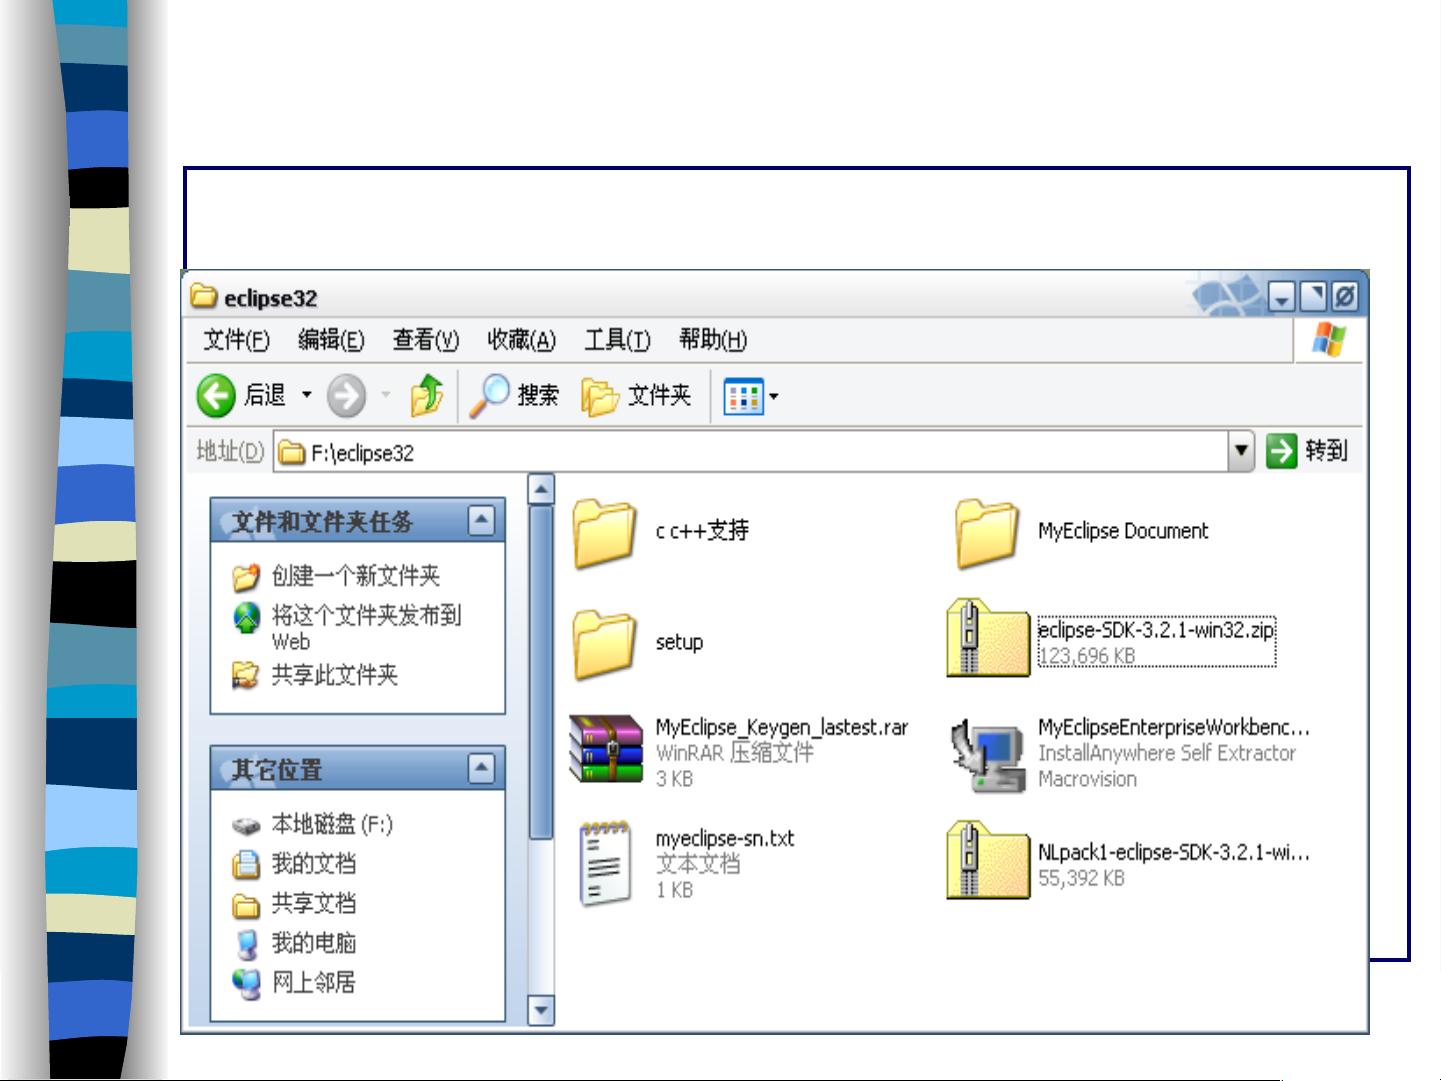Screen dimensions: 1441x1081
Task: Select the file name myeclipse-sn.txt
Action: coord(725,839)
